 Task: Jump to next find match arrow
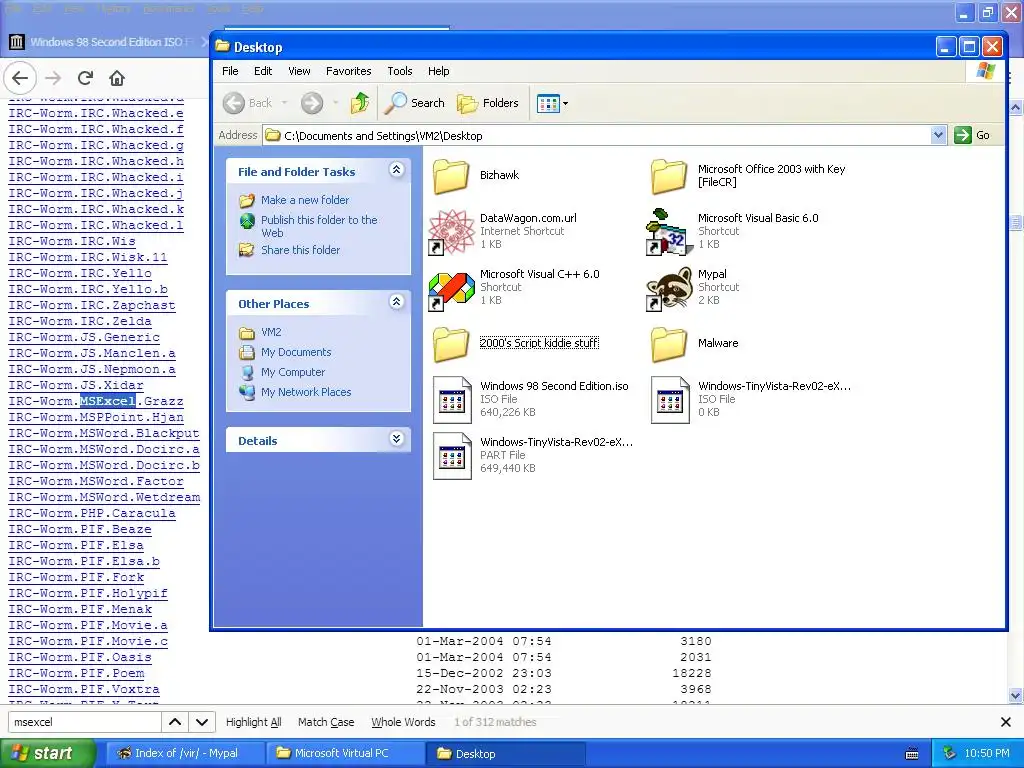pyautogui.click(x=202, y=722)
